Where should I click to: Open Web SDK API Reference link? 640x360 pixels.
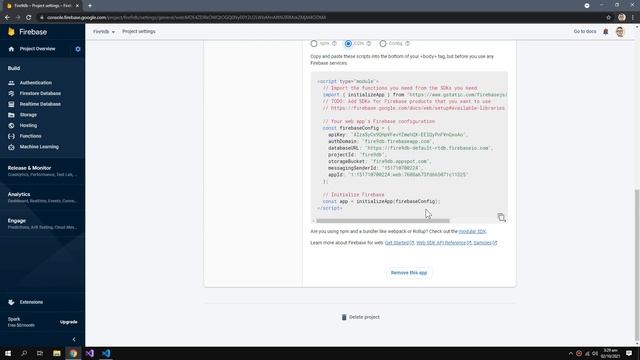(444, 243)
